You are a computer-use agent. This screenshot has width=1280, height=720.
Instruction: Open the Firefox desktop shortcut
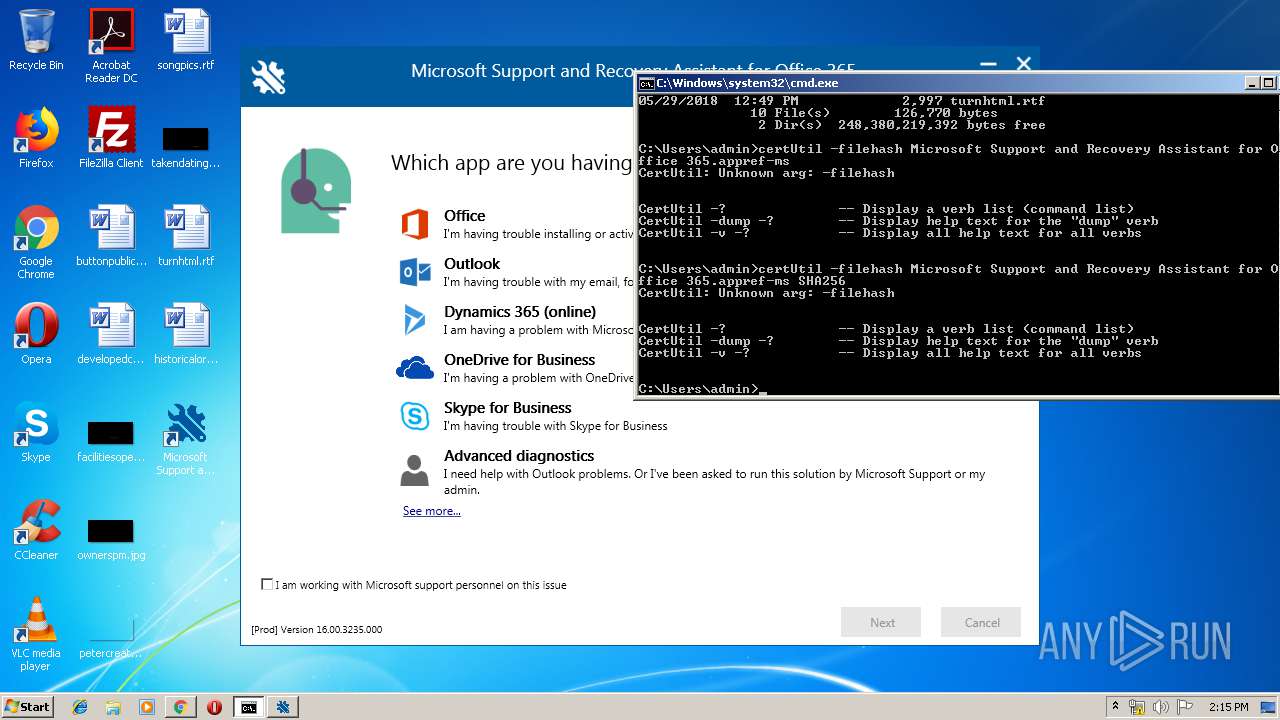[x=36, y=138]
